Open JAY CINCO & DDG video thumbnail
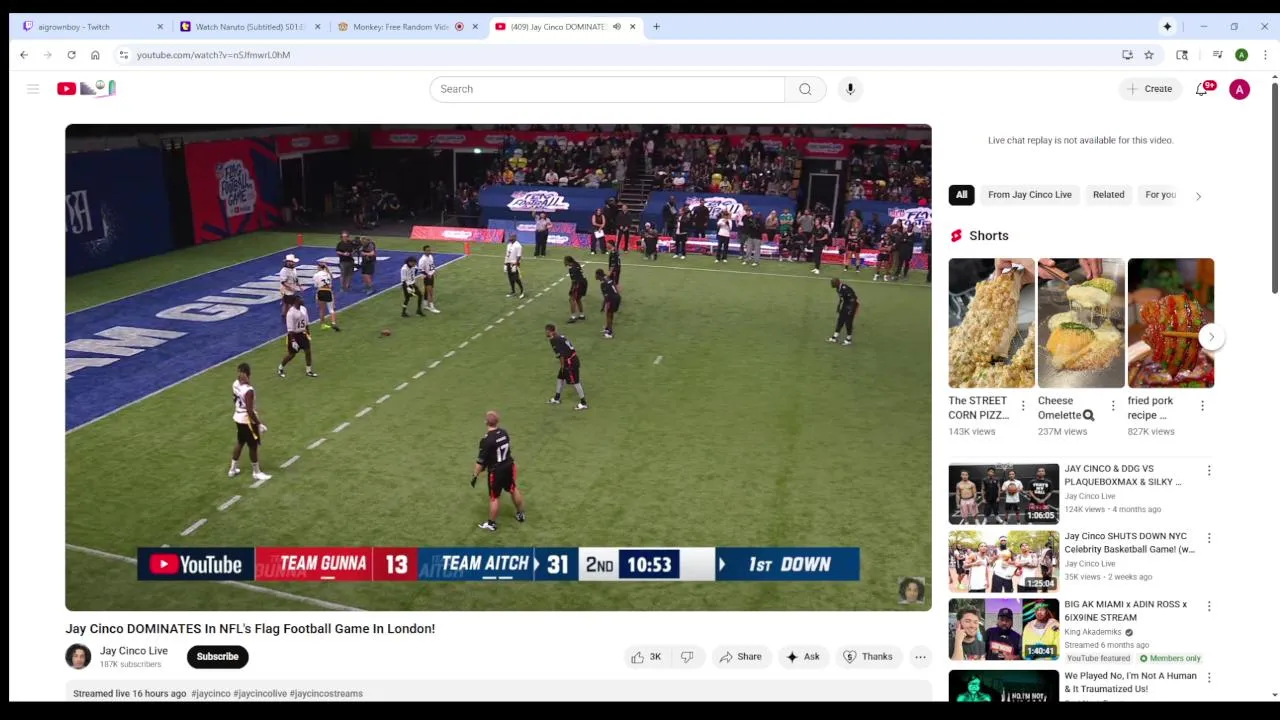Image resolution: width=1280 pixels, height=720 pixels. [1003, 493]
